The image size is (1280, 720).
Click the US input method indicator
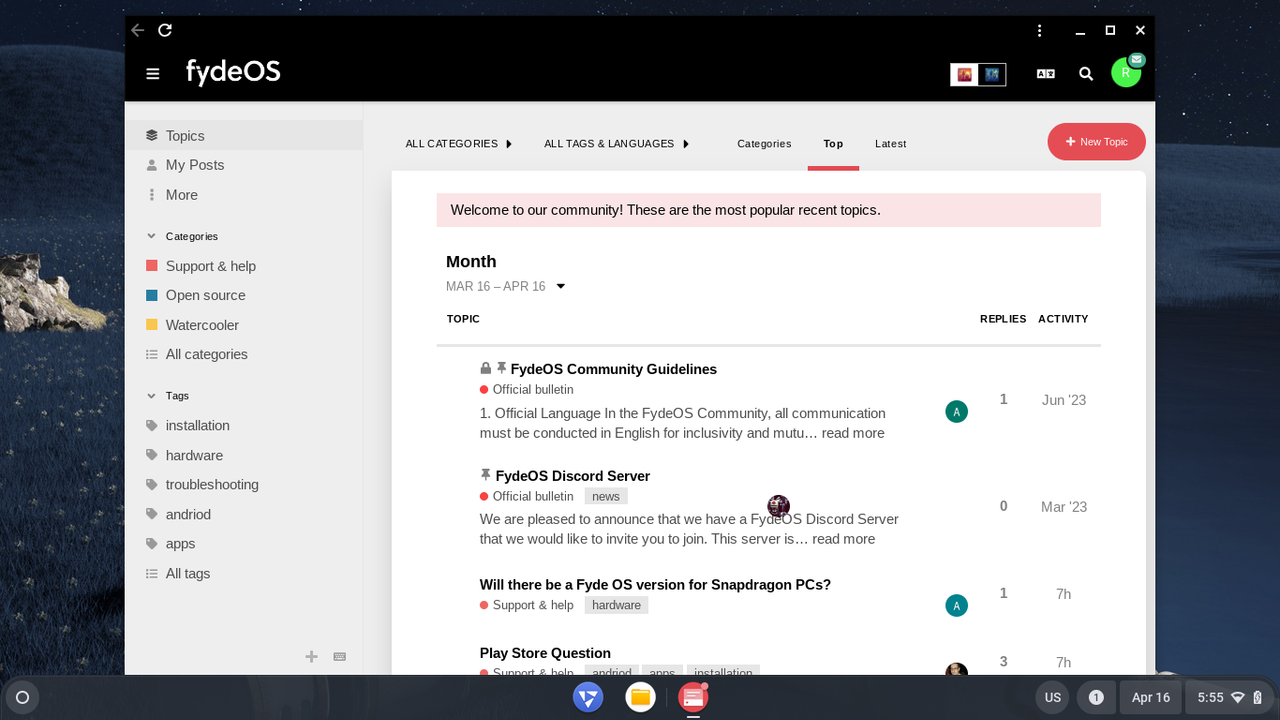(1052, 697)
